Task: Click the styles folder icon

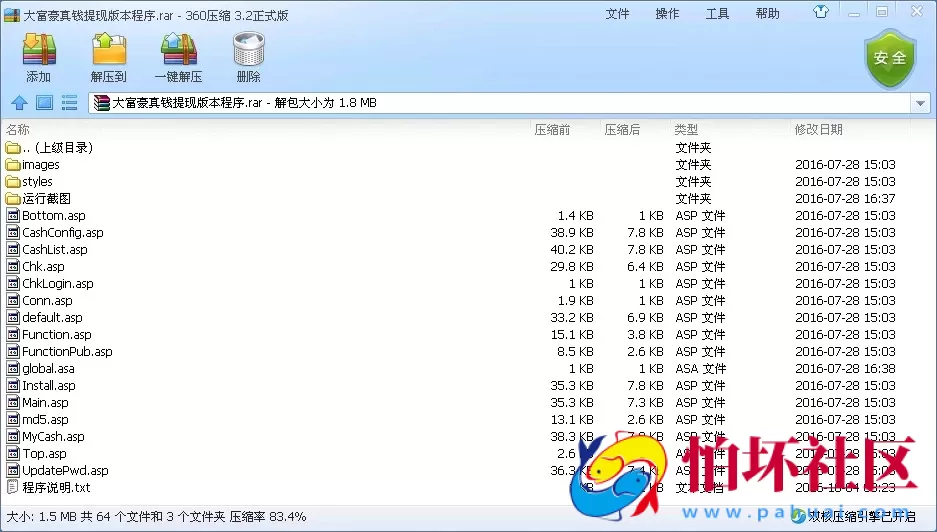Action: pyautogui.click(x=13, y=181)
